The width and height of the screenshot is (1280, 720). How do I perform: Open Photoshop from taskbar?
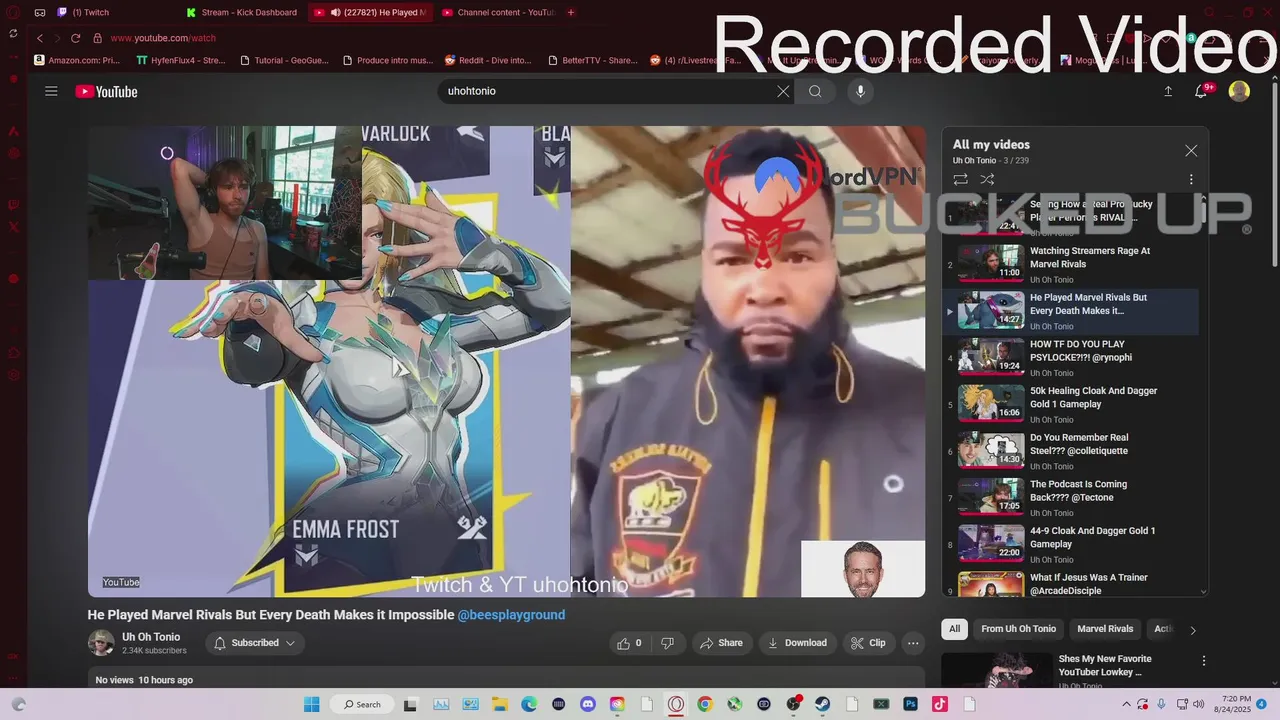[911, 704]
